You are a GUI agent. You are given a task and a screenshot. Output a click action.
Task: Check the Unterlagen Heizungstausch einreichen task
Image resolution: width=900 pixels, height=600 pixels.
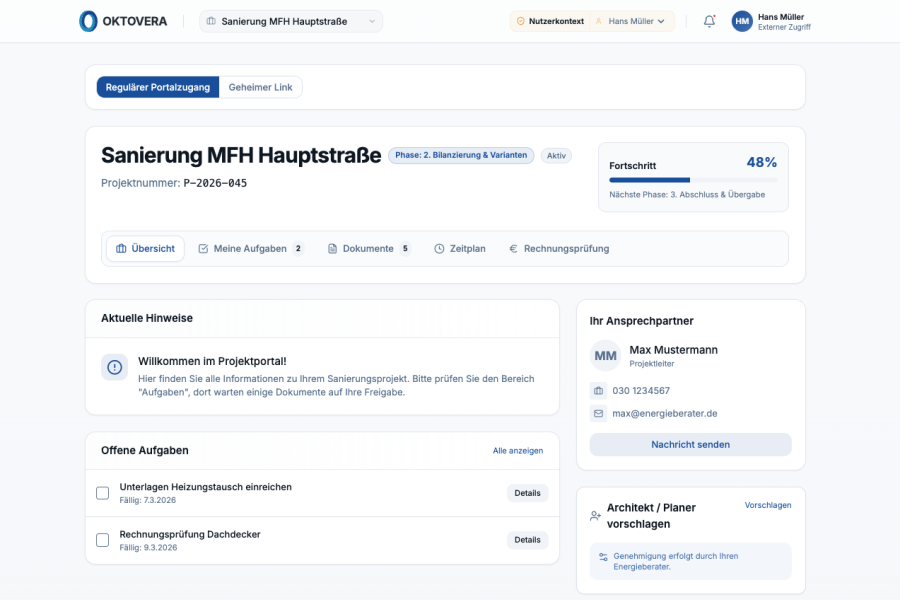click(102, 493)
